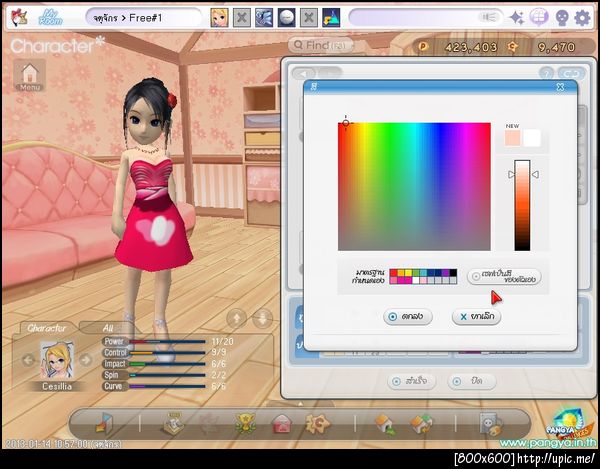Click the ปิด close button below the panel
The width and height of the screenshot is (600, 469).
coord(471,381)
